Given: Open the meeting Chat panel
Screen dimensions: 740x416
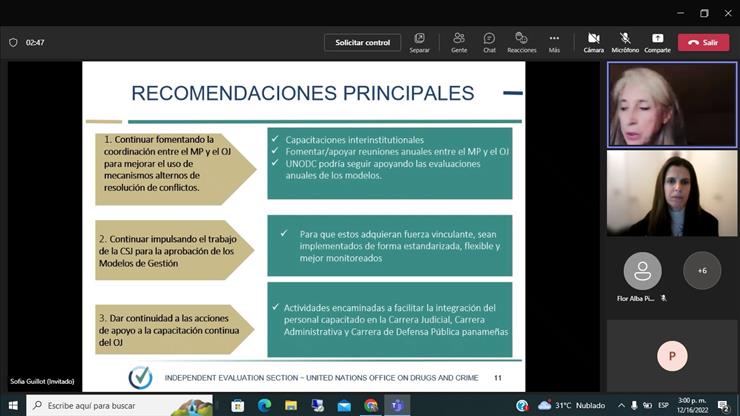Looking at the screenshot, I should (489, 42).
